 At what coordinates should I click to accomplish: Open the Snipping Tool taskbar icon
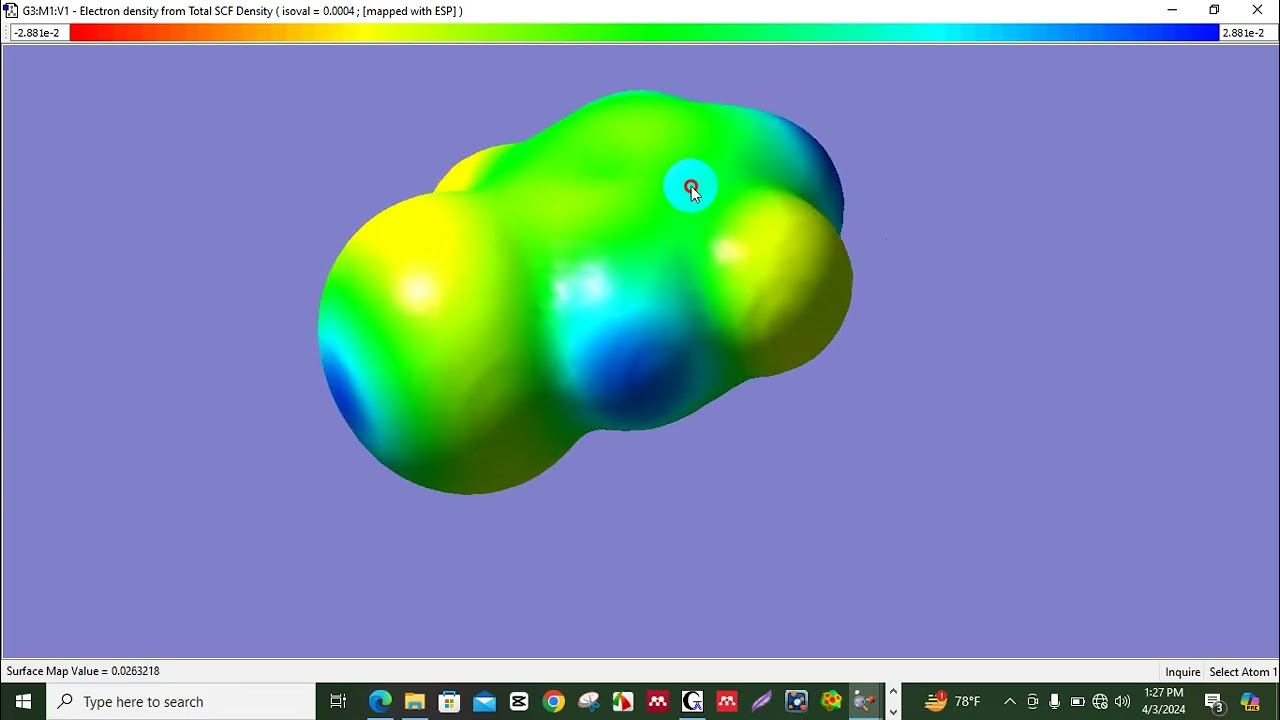588,702
